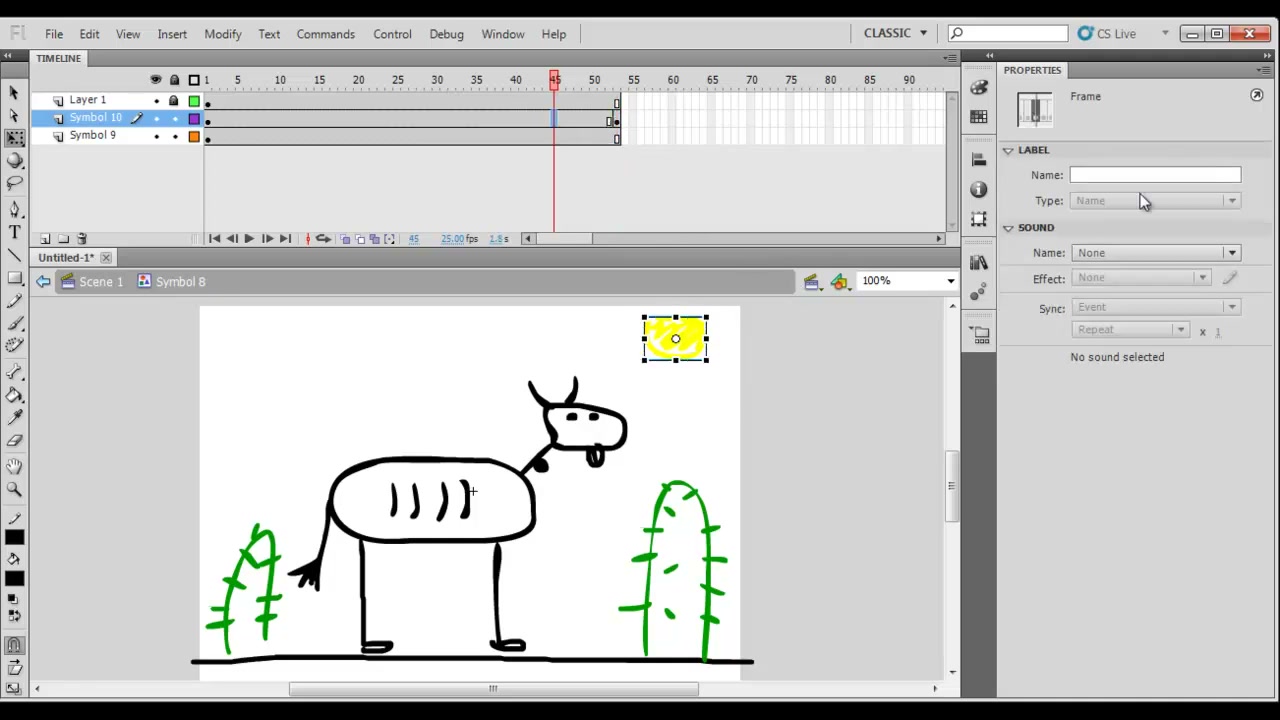The width and height of the screenshot is (1280, 720).
Task: Click the New Layer icon
Action: coord(45,239)
